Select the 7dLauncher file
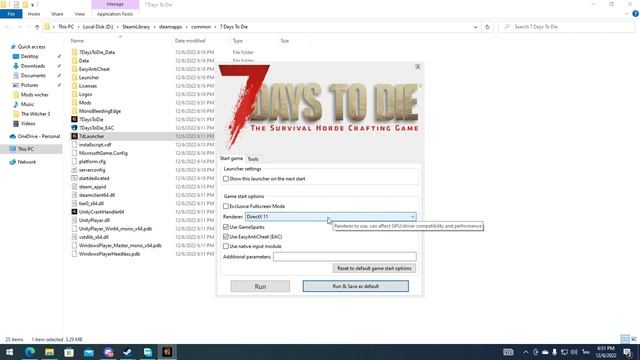This screenshot has width=640, height=360. tap(91, 136)
